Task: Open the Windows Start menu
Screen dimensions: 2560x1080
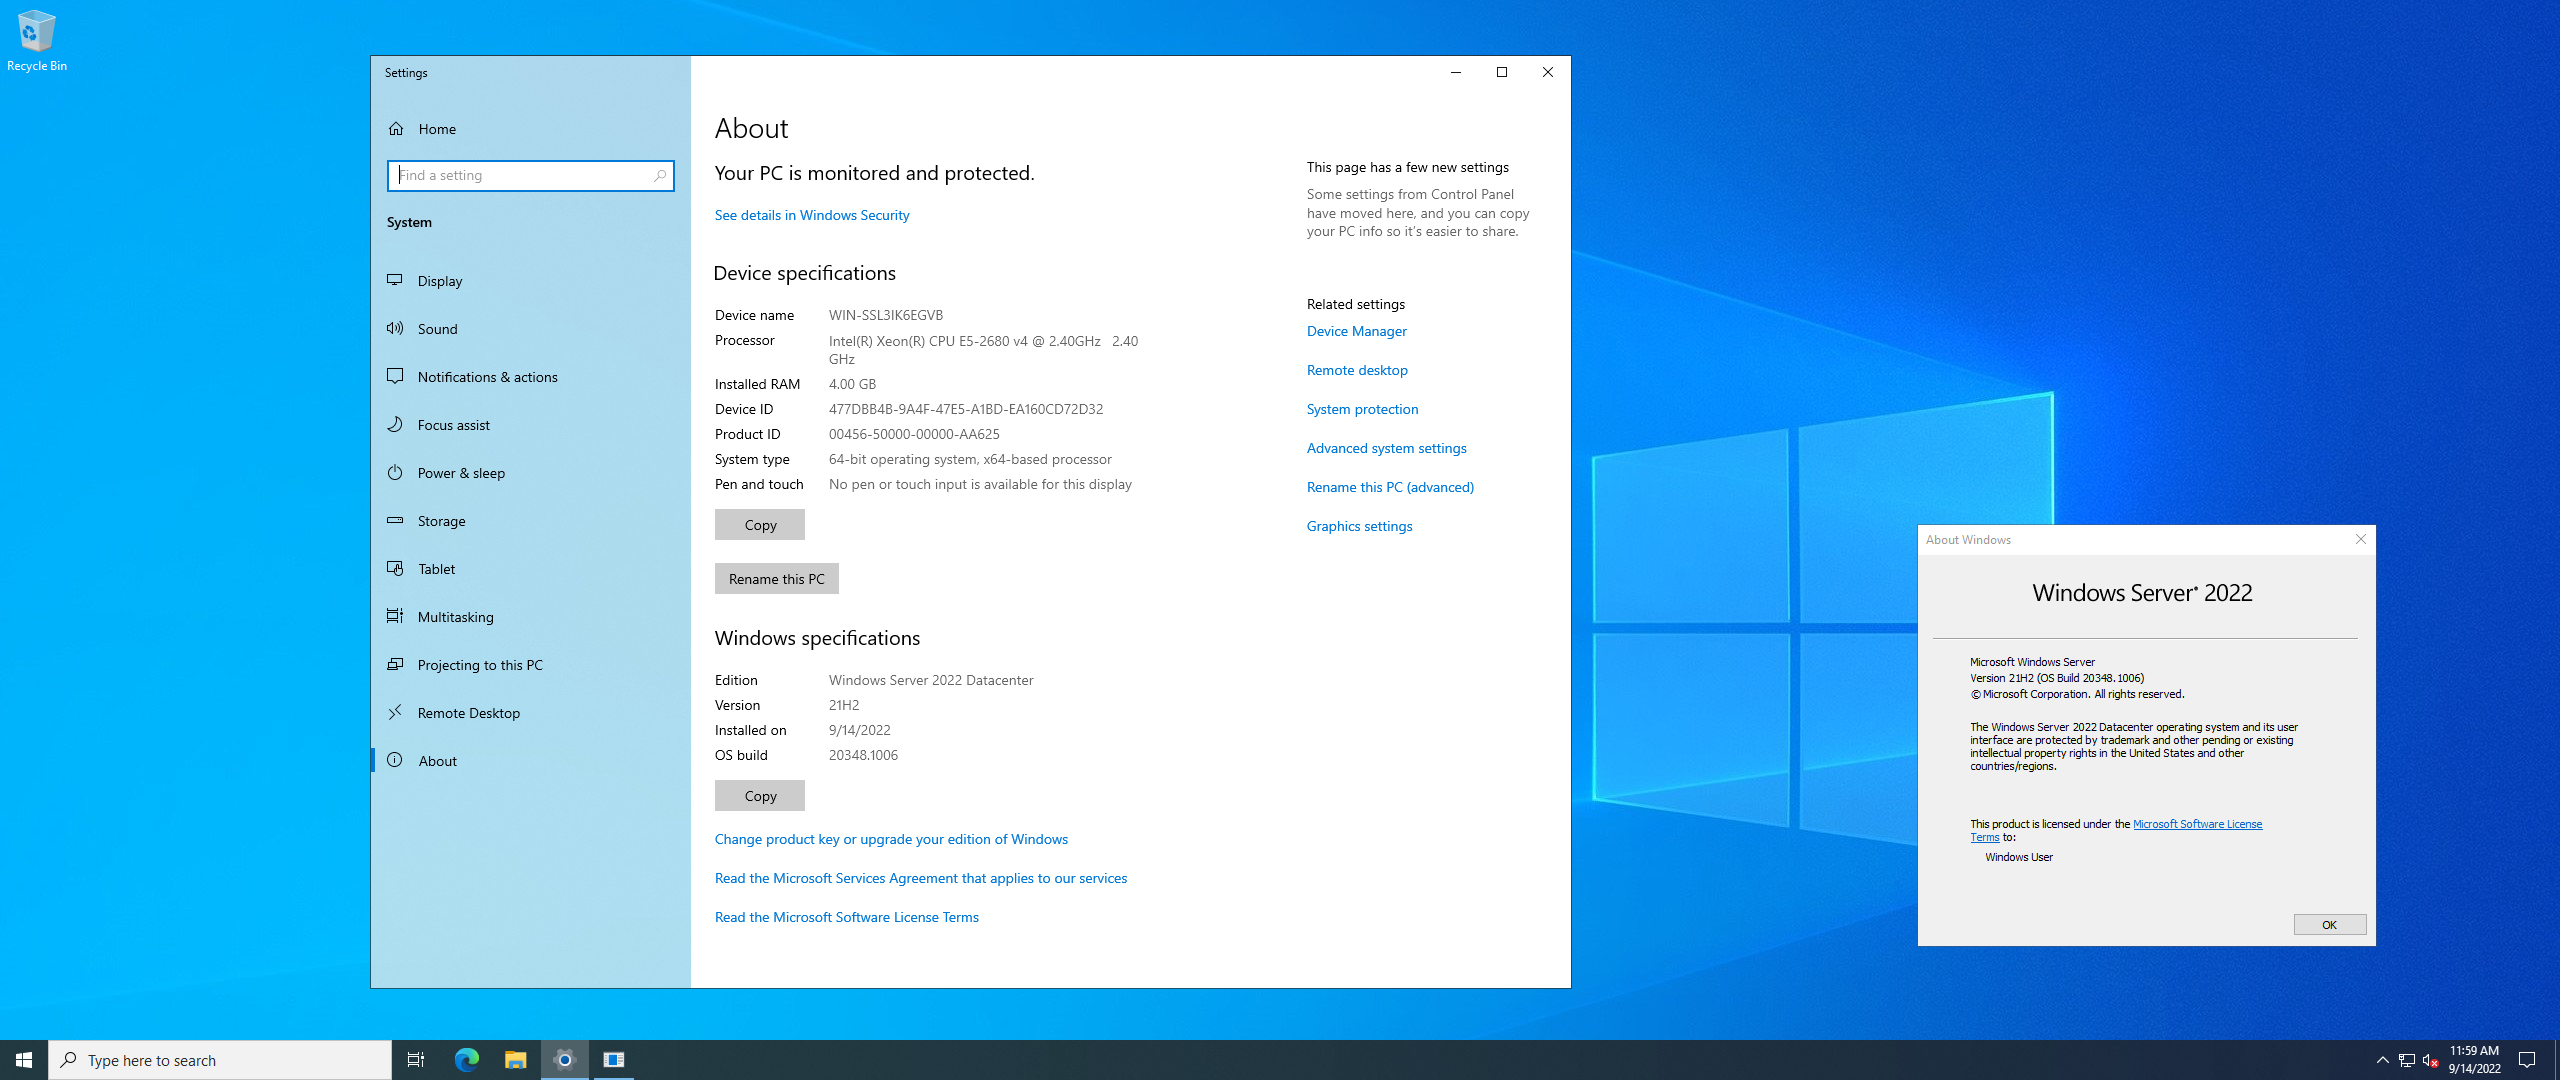Action: coord(24,1060)
